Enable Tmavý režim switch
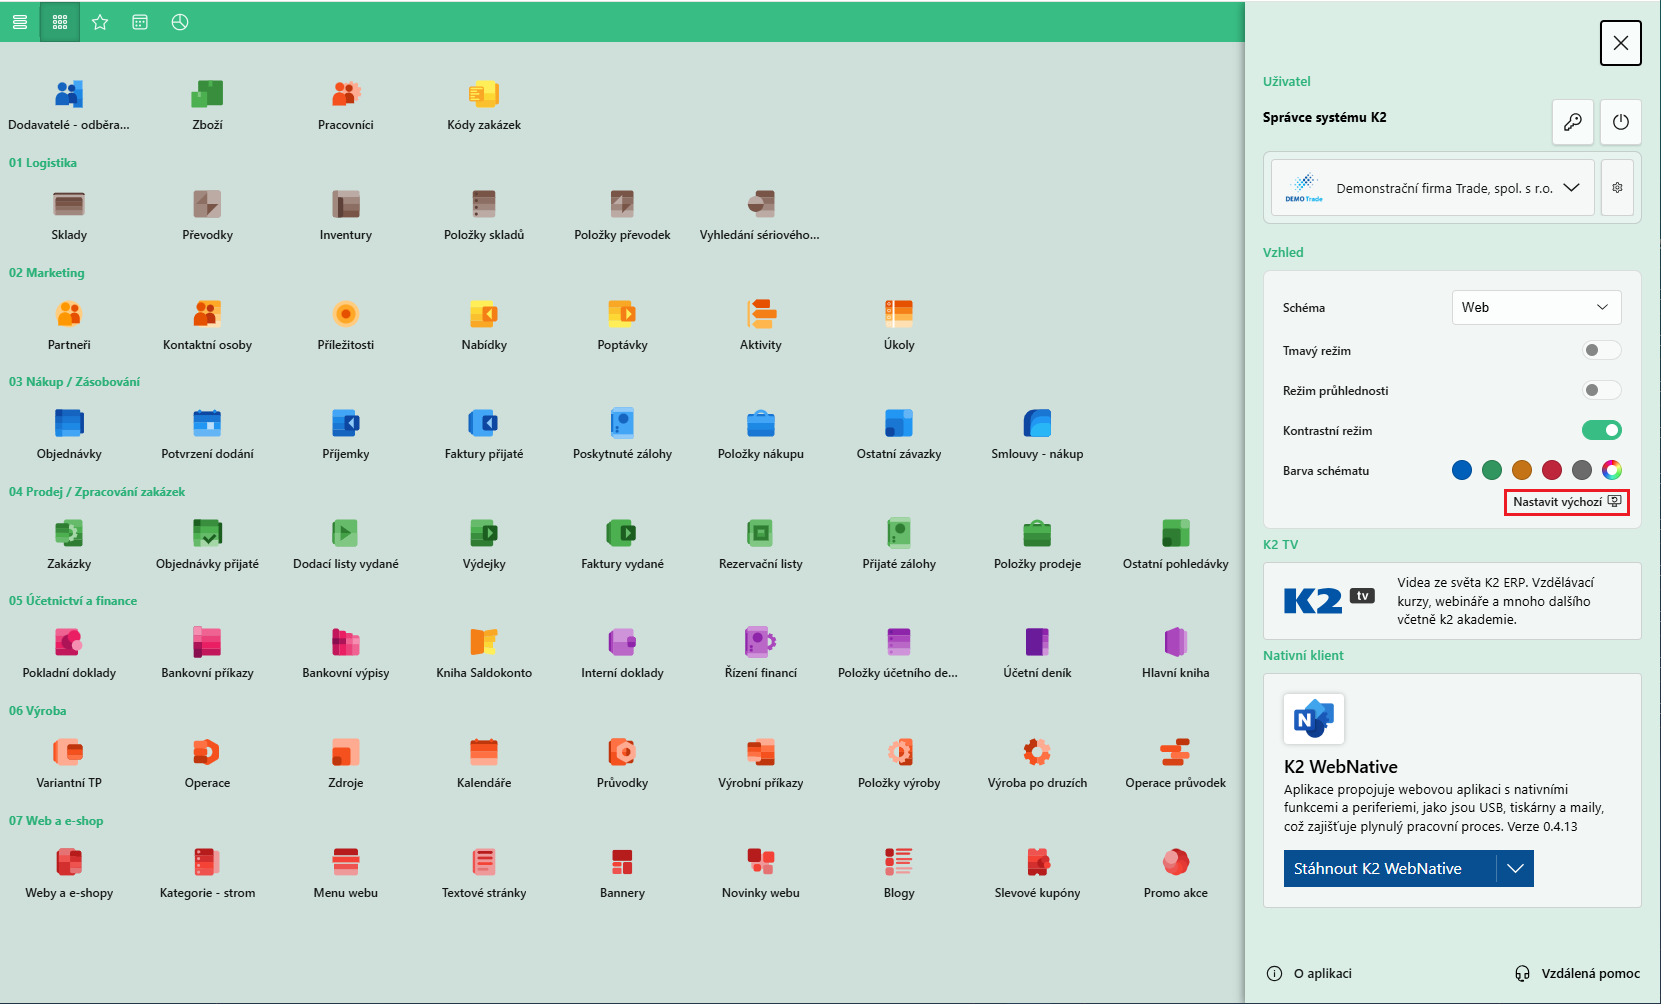Screen dimensions: 1661x1004 coord(1601,350)
